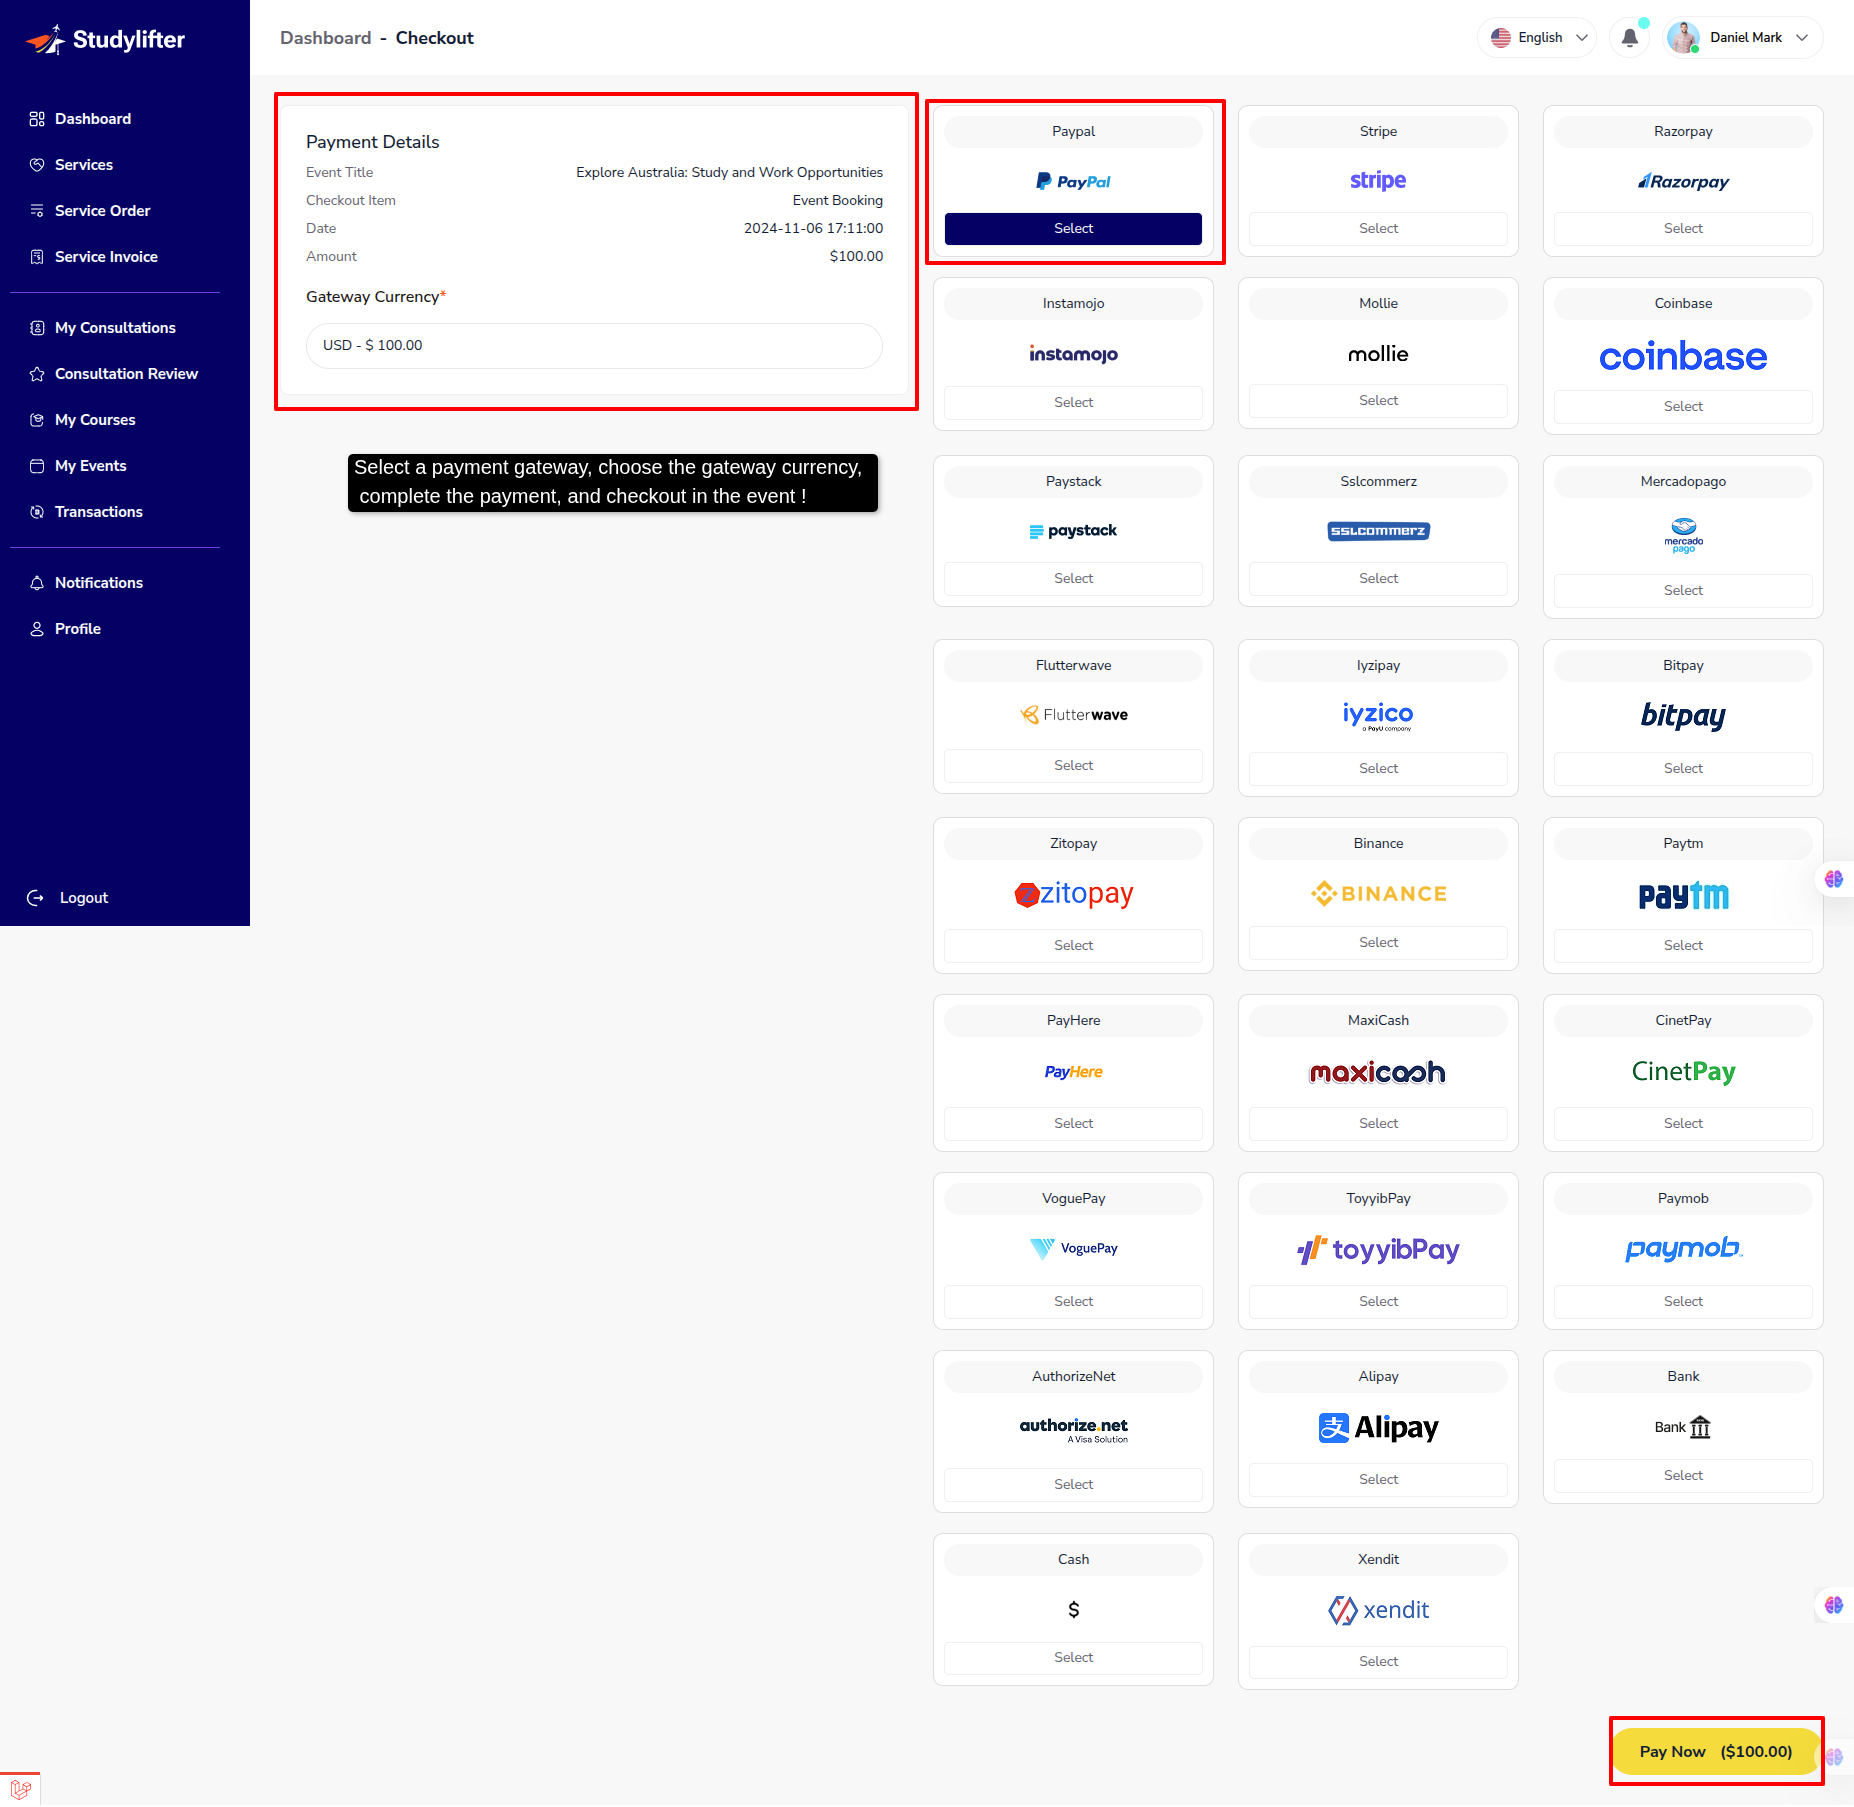
Task: Click the Paytm logo
Action: (x=1683, y=896)
